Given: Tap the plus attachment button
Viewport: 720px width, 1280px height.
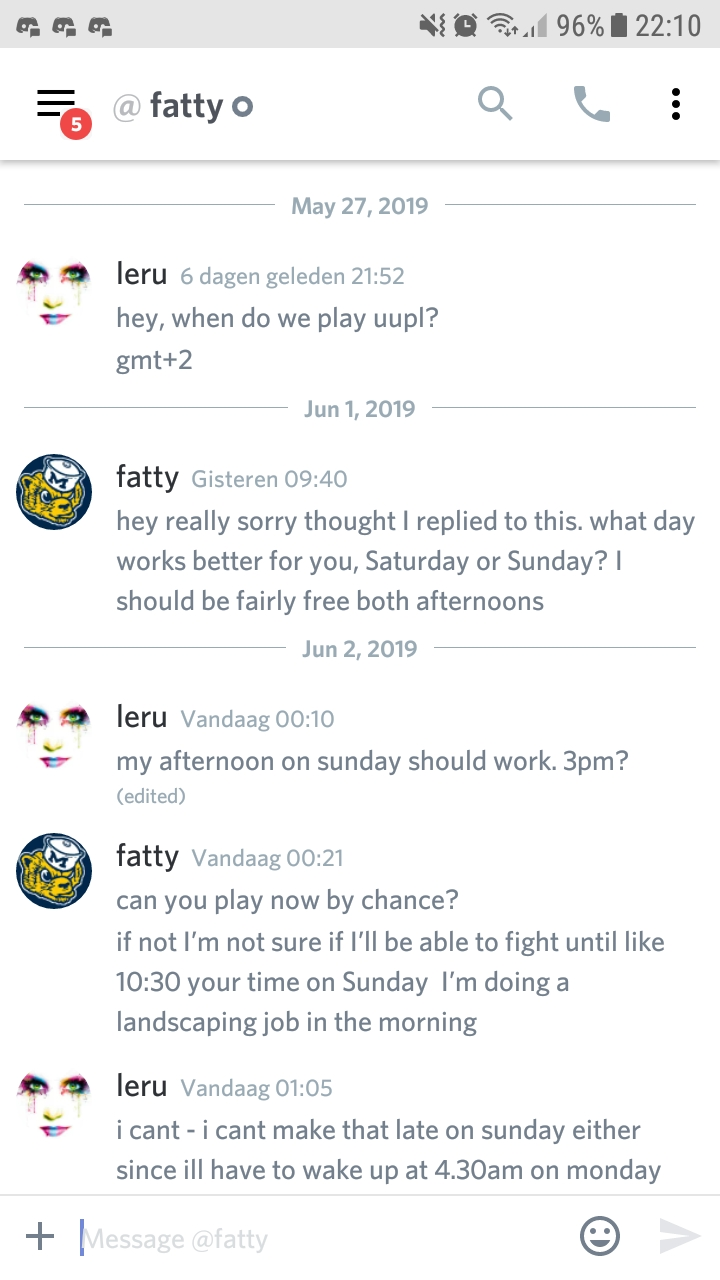Looking at the screenshot, I should (40, 1237).
